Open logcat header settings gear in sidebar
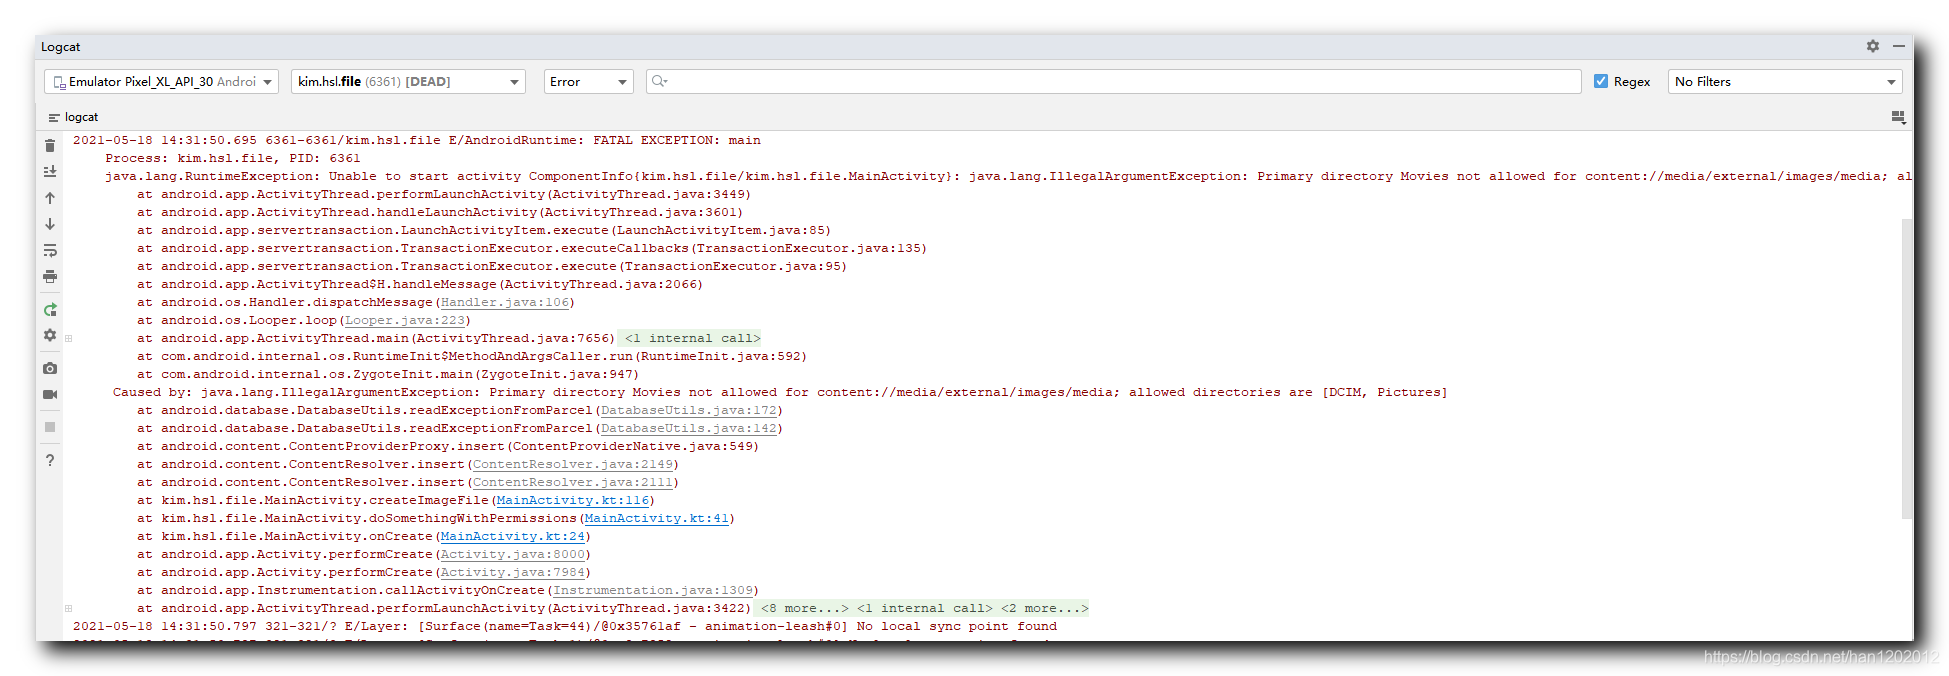The height and width of the screenshot is (676, 1949). click(50, 336)
